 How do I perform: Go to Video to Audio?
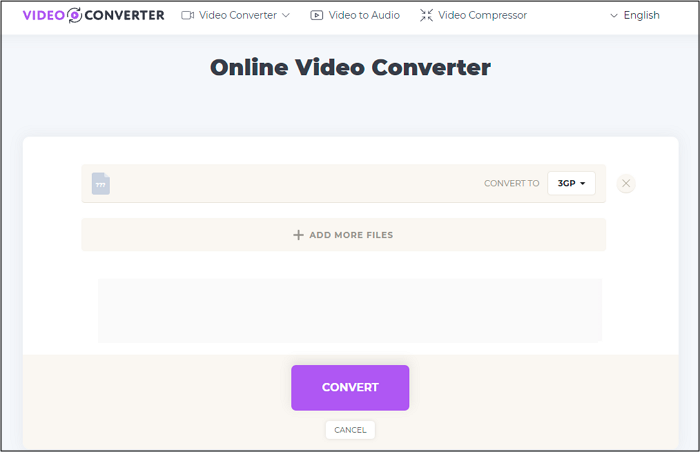(x=366, y=15)
